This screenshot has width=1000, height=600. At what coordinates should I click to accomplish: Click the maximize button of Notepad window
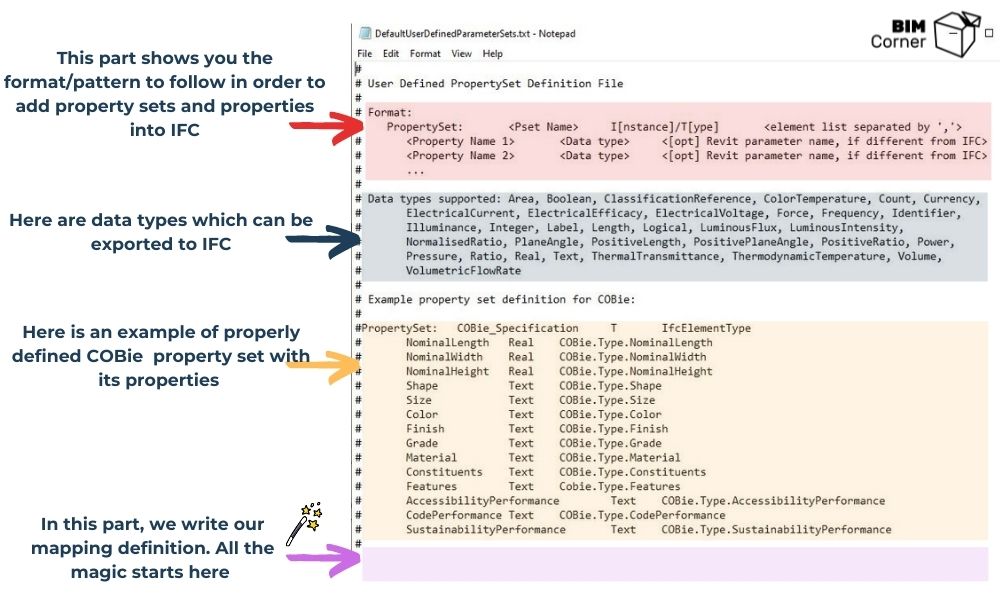coord(989,33)
